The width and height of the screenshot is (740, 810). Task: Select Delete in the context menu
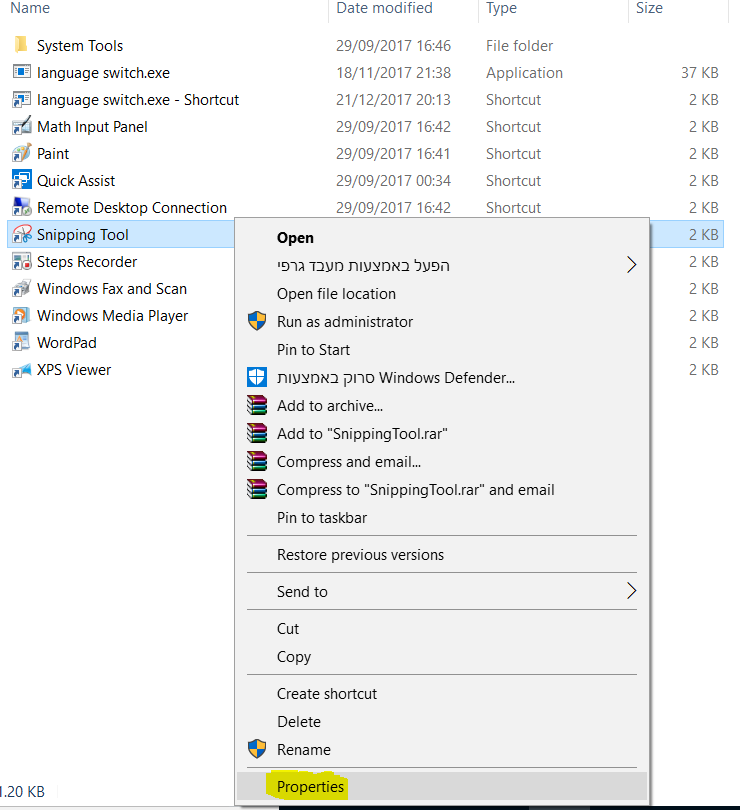(x=442, y=721)
